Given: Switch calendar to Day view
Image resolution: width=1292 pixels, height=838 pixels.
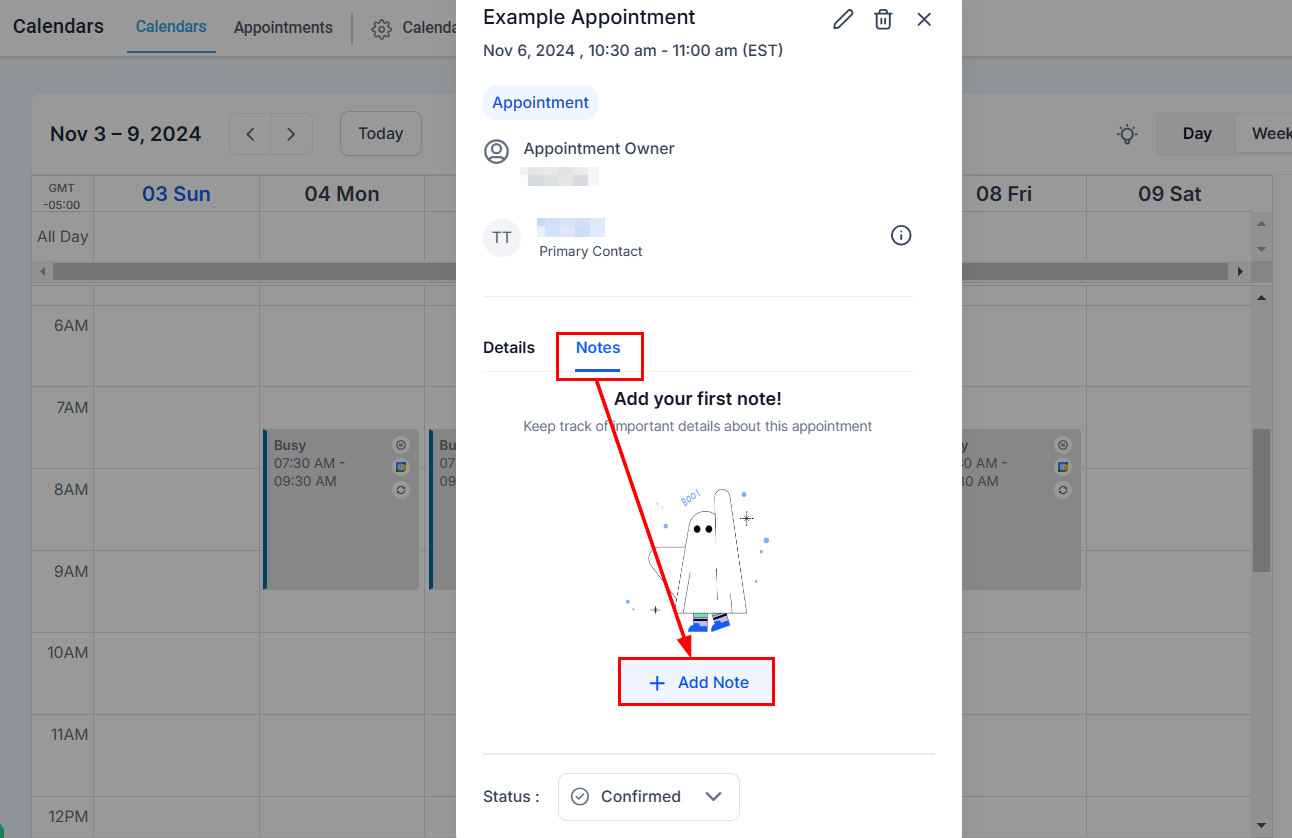Looking at the screenshot, I should coord(1196,134).
